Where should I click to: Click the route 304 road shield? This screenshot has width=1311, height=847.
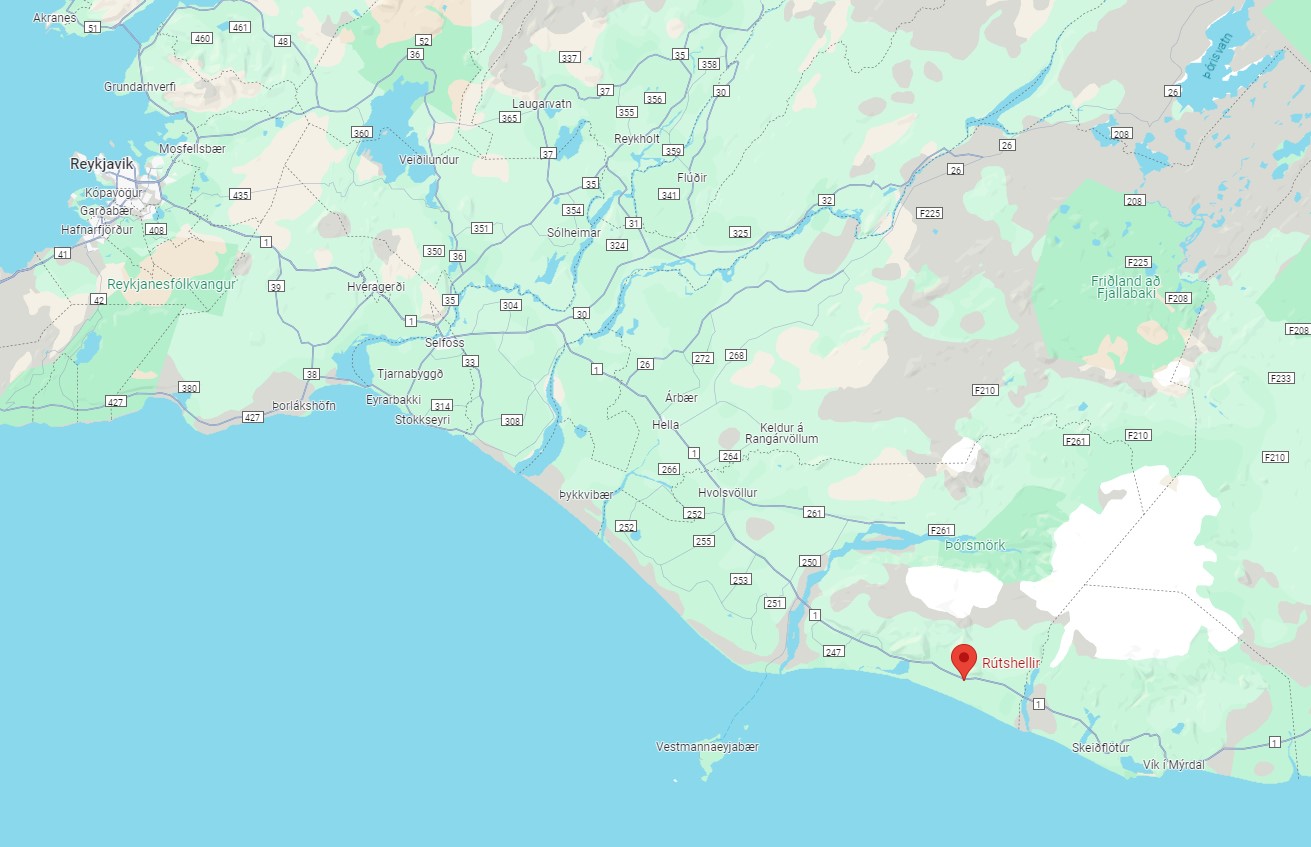tap(511, 305)
